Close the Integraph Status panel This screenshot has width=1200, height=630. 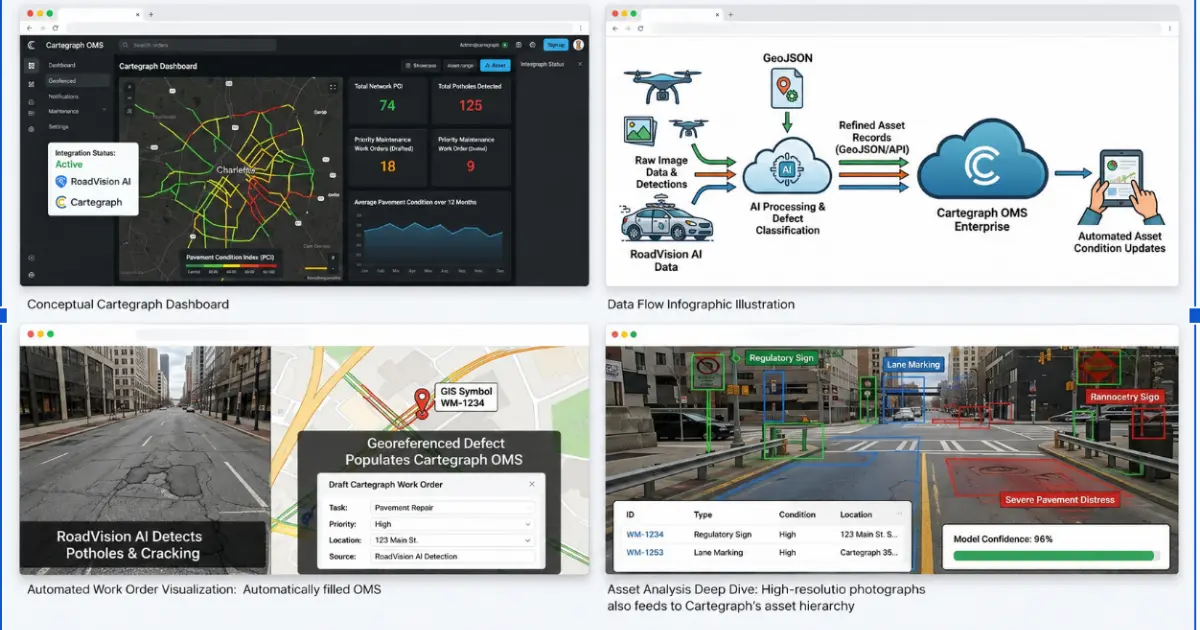pyautogui.click(x=580, y=64)
